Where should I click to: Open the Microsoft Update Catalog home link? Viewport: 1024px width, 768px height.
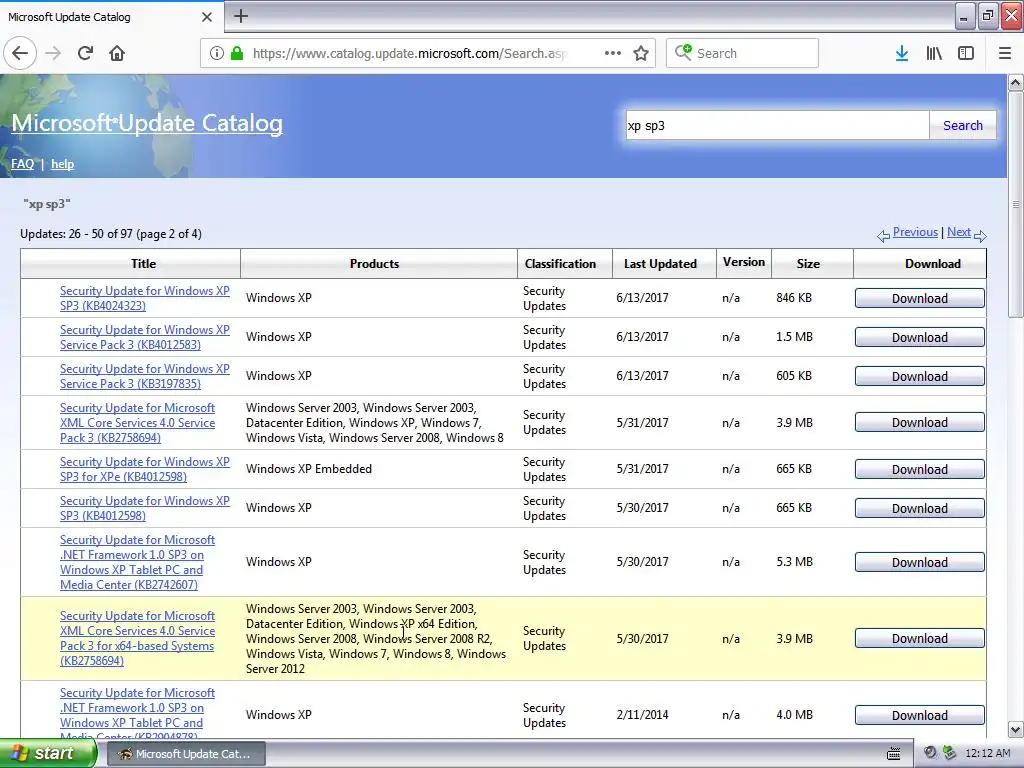(147, 123)
